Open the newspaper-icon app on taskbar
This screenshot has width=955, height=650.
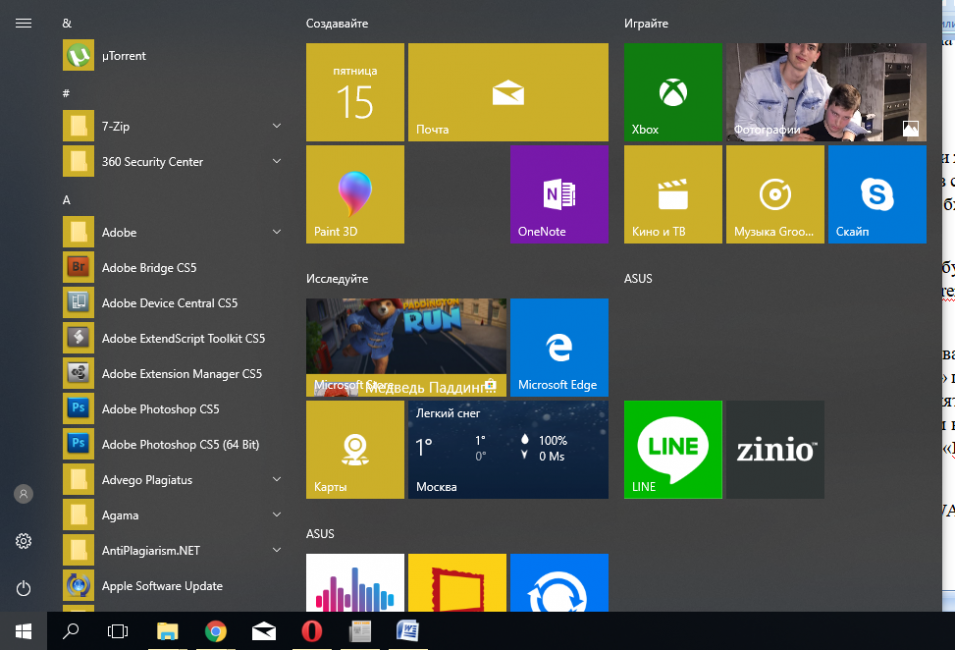[x=360, y=631]
